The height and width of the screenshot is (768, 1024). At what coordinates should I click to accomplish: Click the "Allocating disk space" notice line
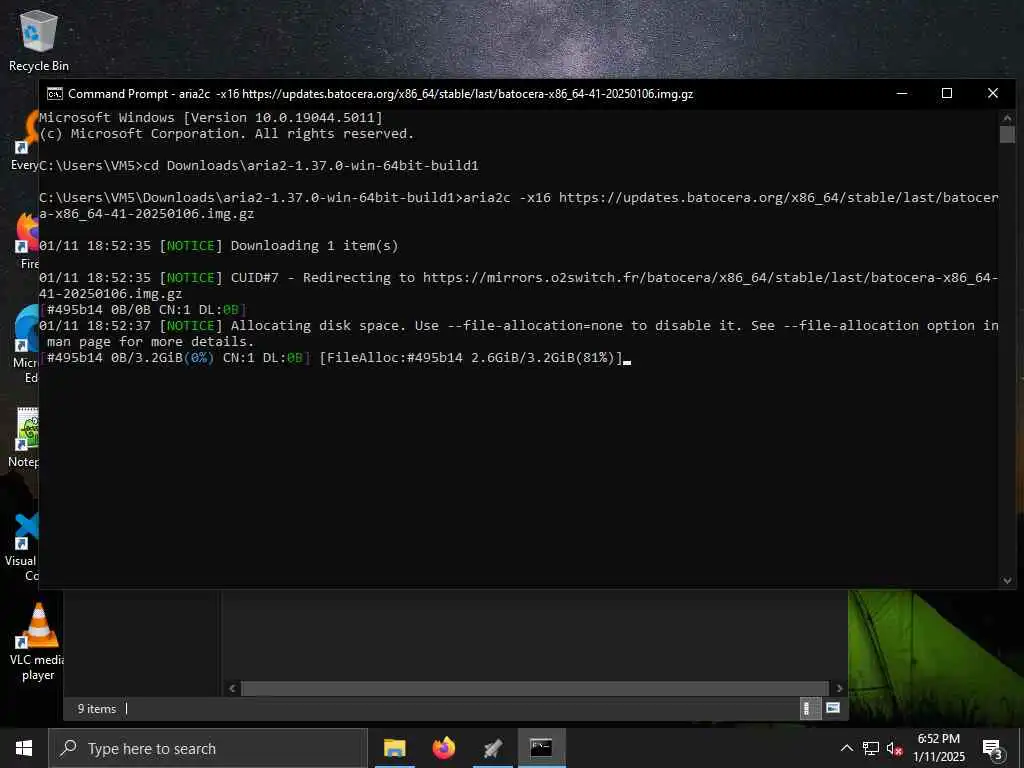(x=519, y=333)
